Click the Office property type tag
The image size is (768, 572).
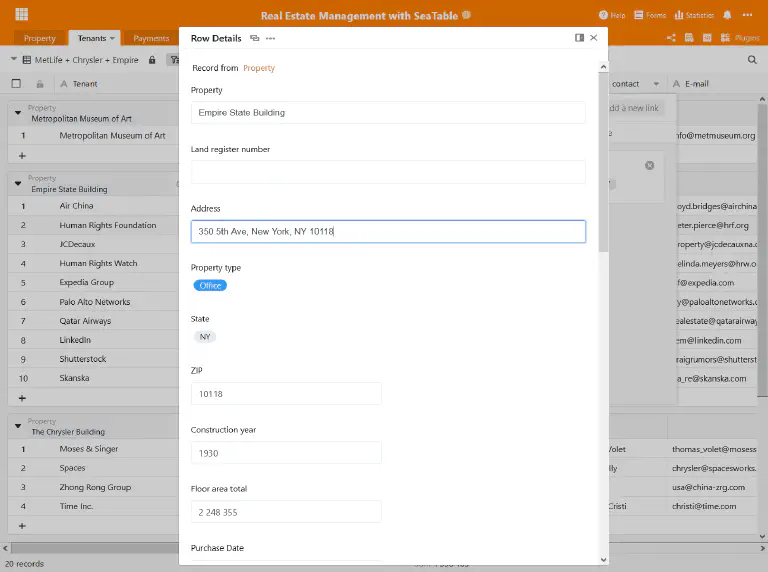(x=210, y=286)
